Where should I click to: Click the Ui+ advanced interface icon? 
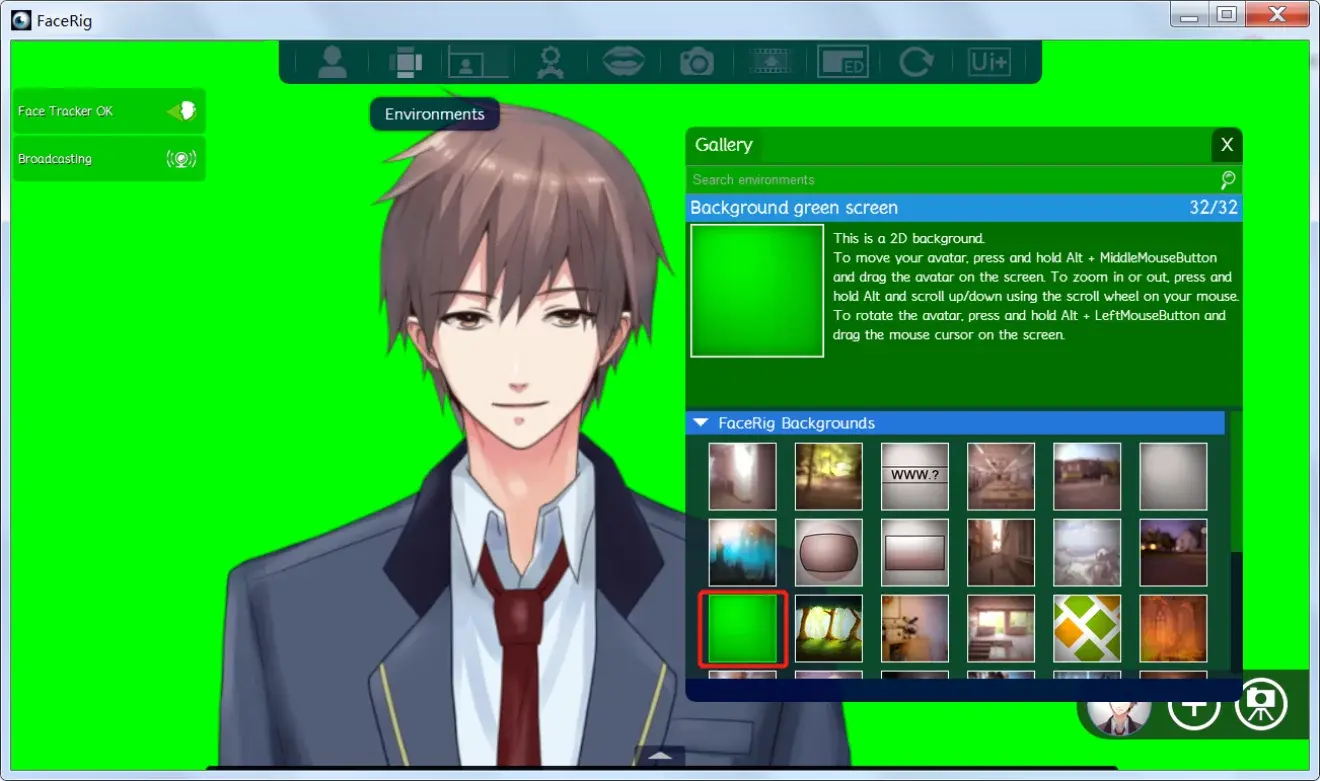[x=989, y=63]
